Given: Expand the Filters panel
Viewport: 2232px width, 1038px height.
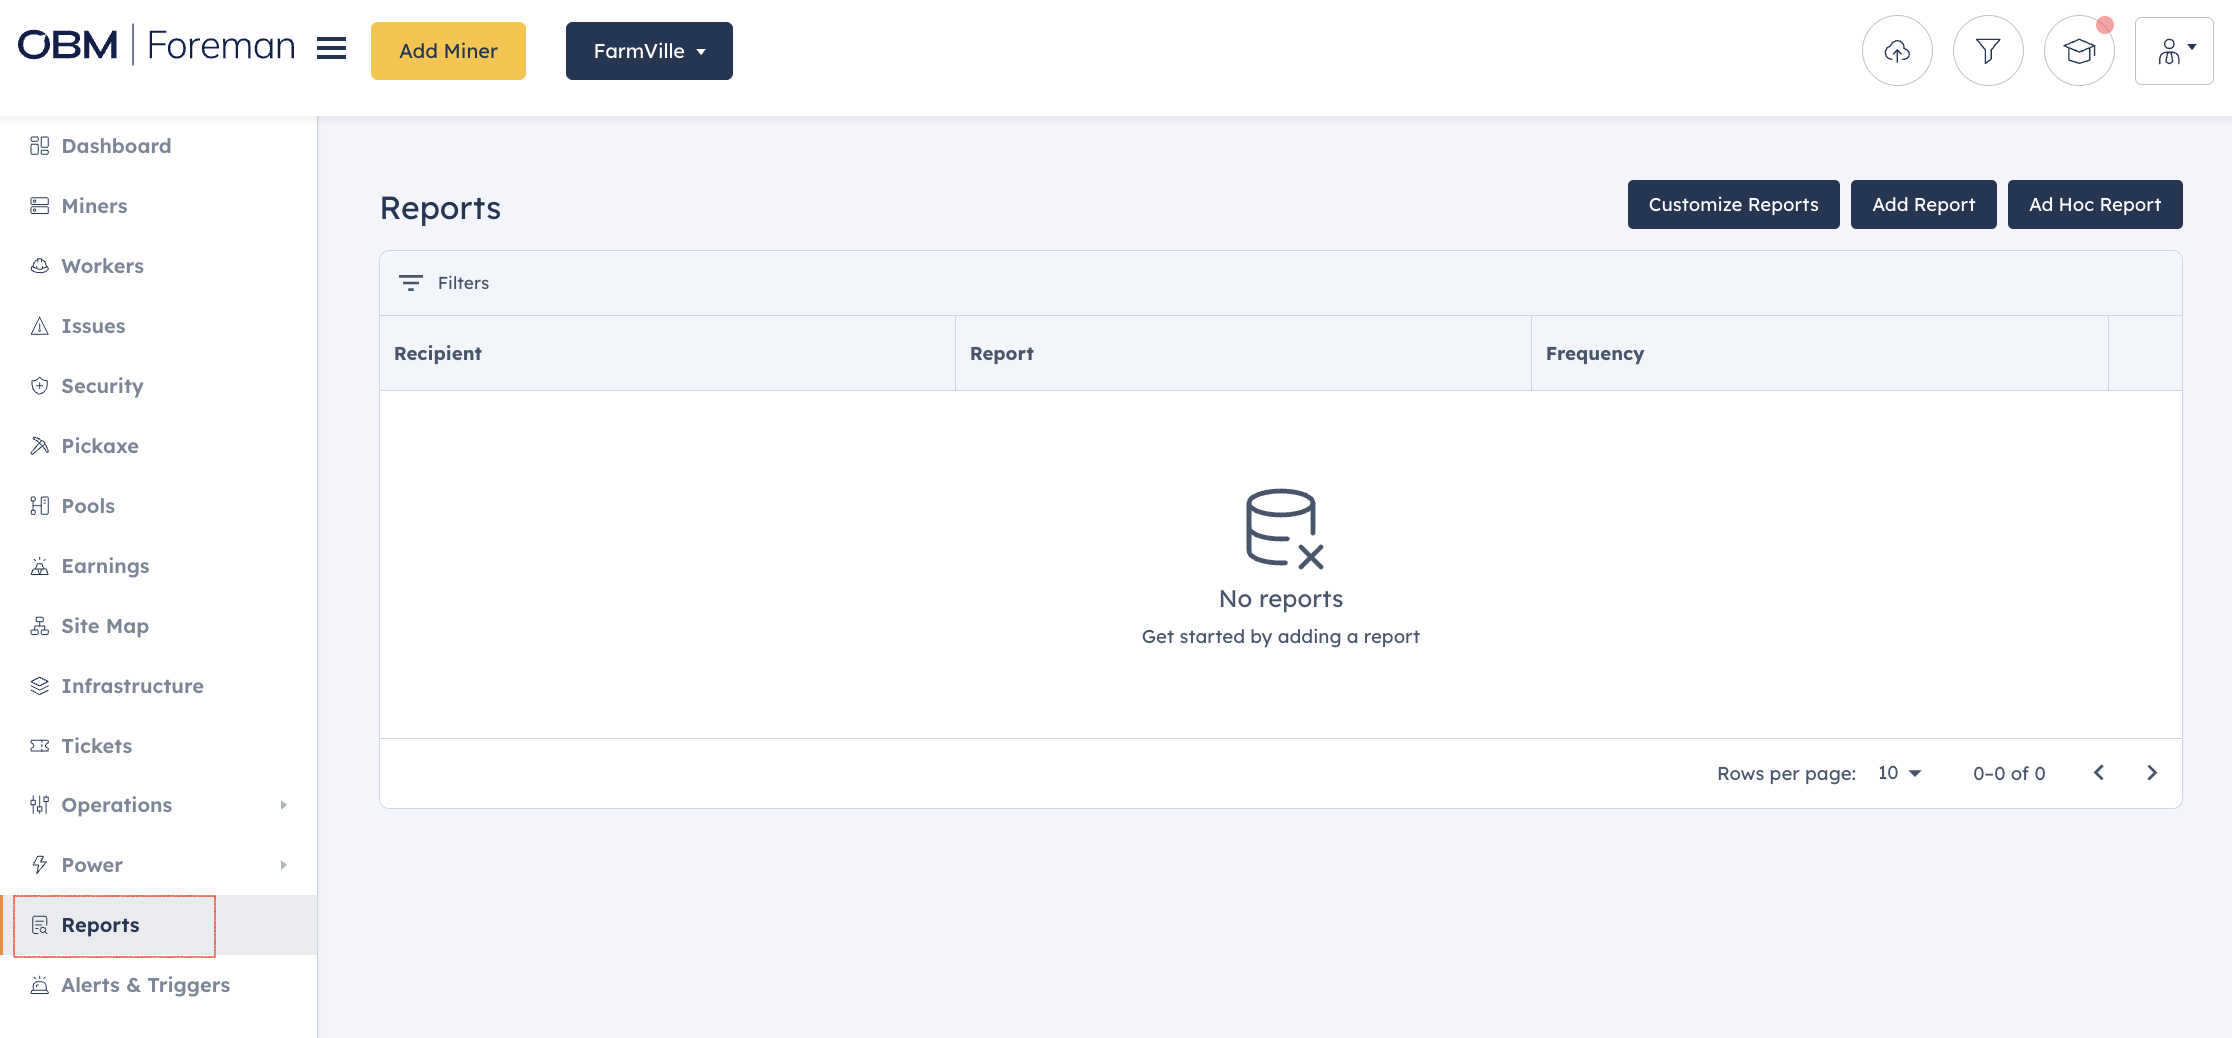Looking at the screenshot, I should pyautogui.click(x=444, y=283).
